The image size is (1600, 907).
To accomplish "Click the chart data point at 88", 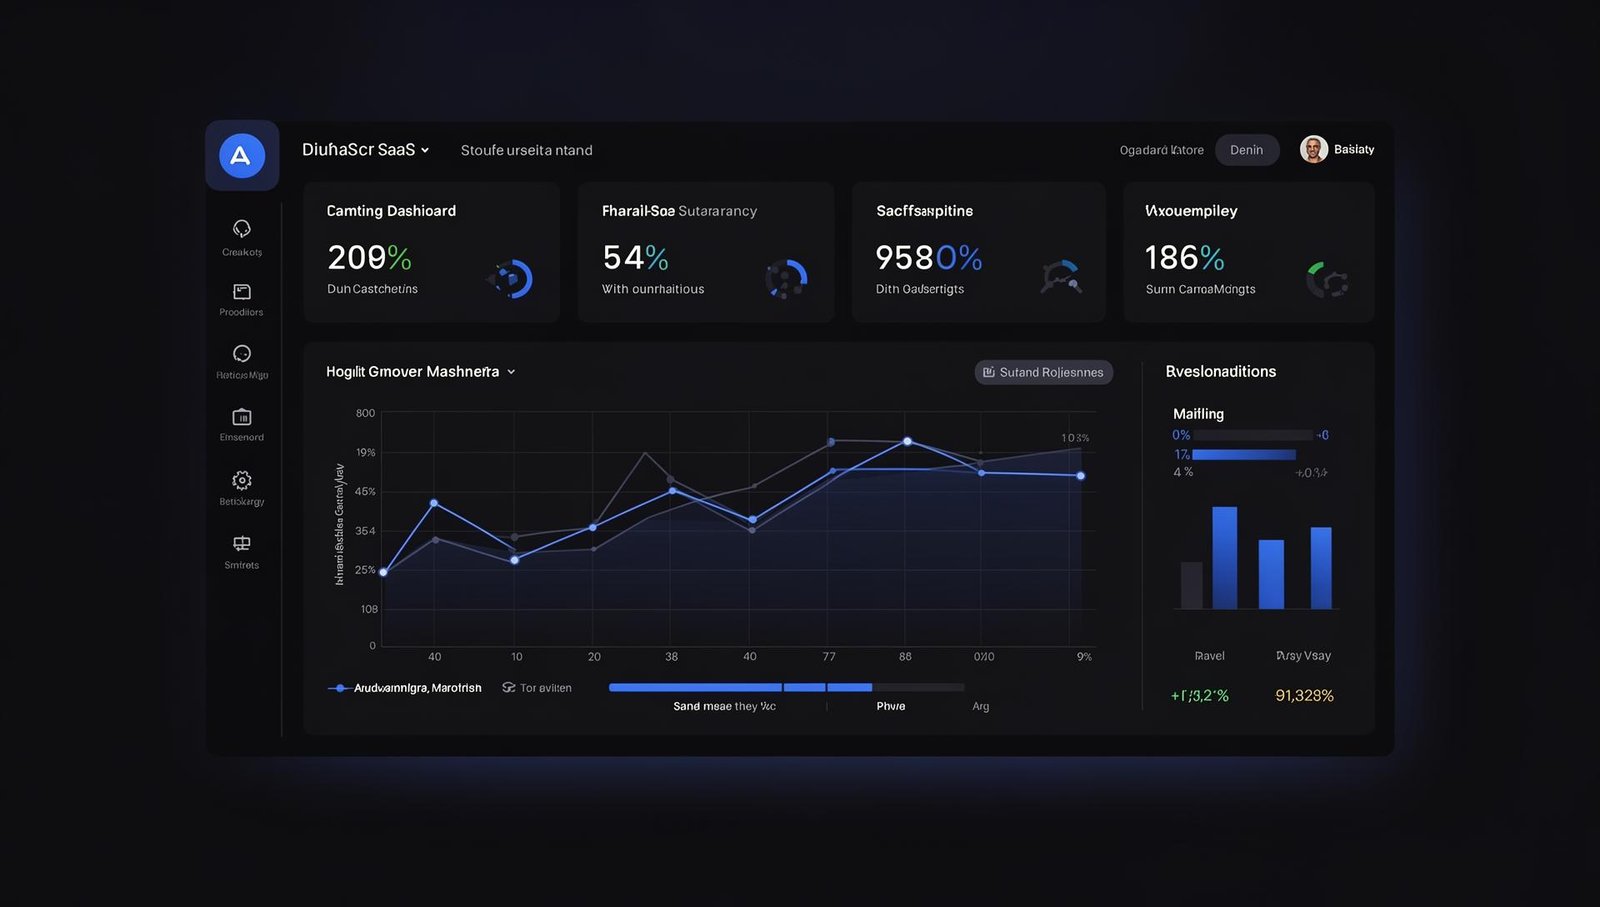I will point(907,441).
